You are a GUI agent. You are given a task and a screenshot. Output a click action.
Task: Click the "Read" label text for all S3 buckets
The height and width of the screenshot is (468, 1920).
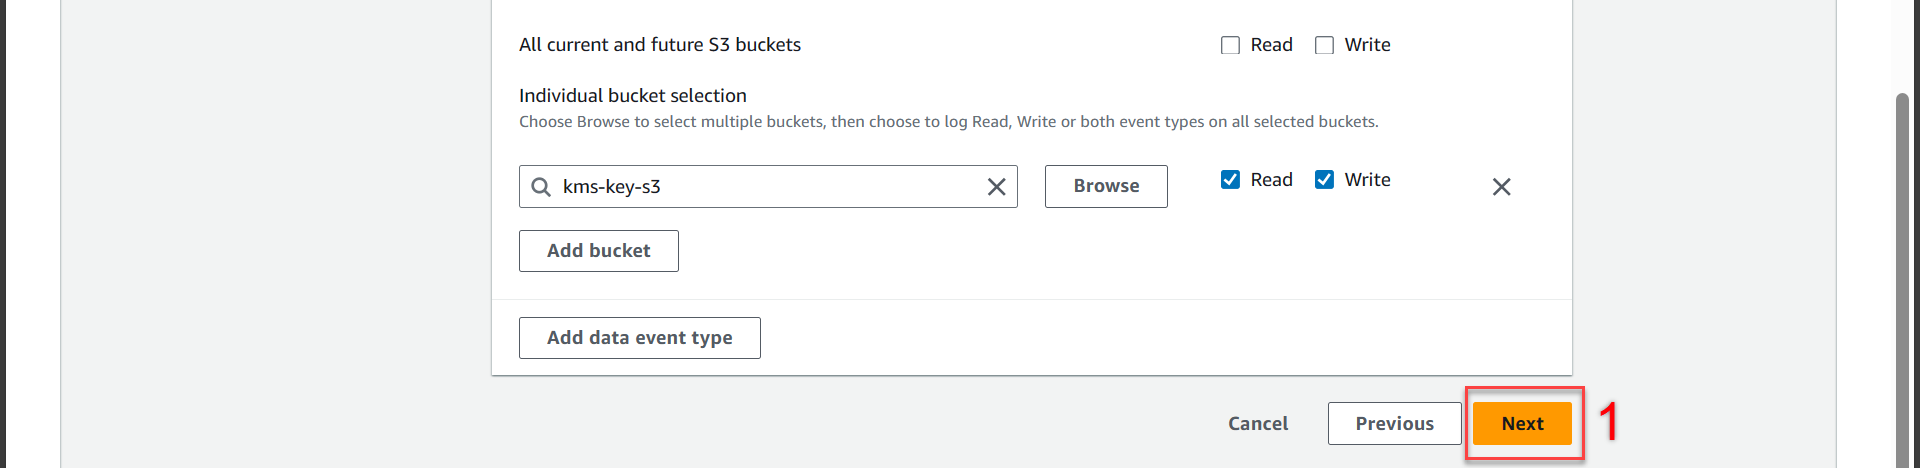point(1271,45)
